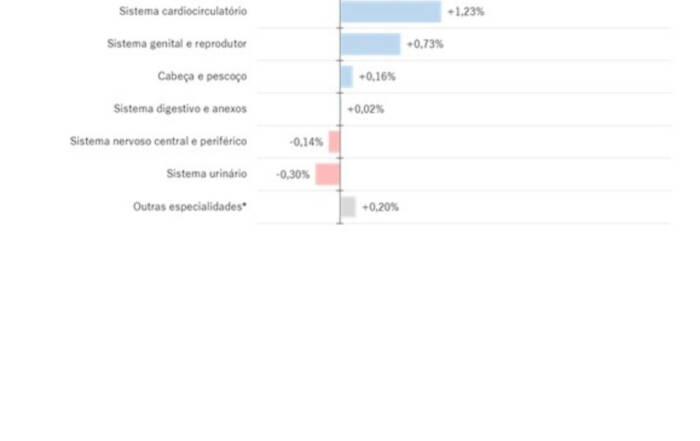Image resolution: width=700 pixels, height=441 pixels.
Task: Click Sistema nervoso central e periférico label
Action: click(158, 142)
